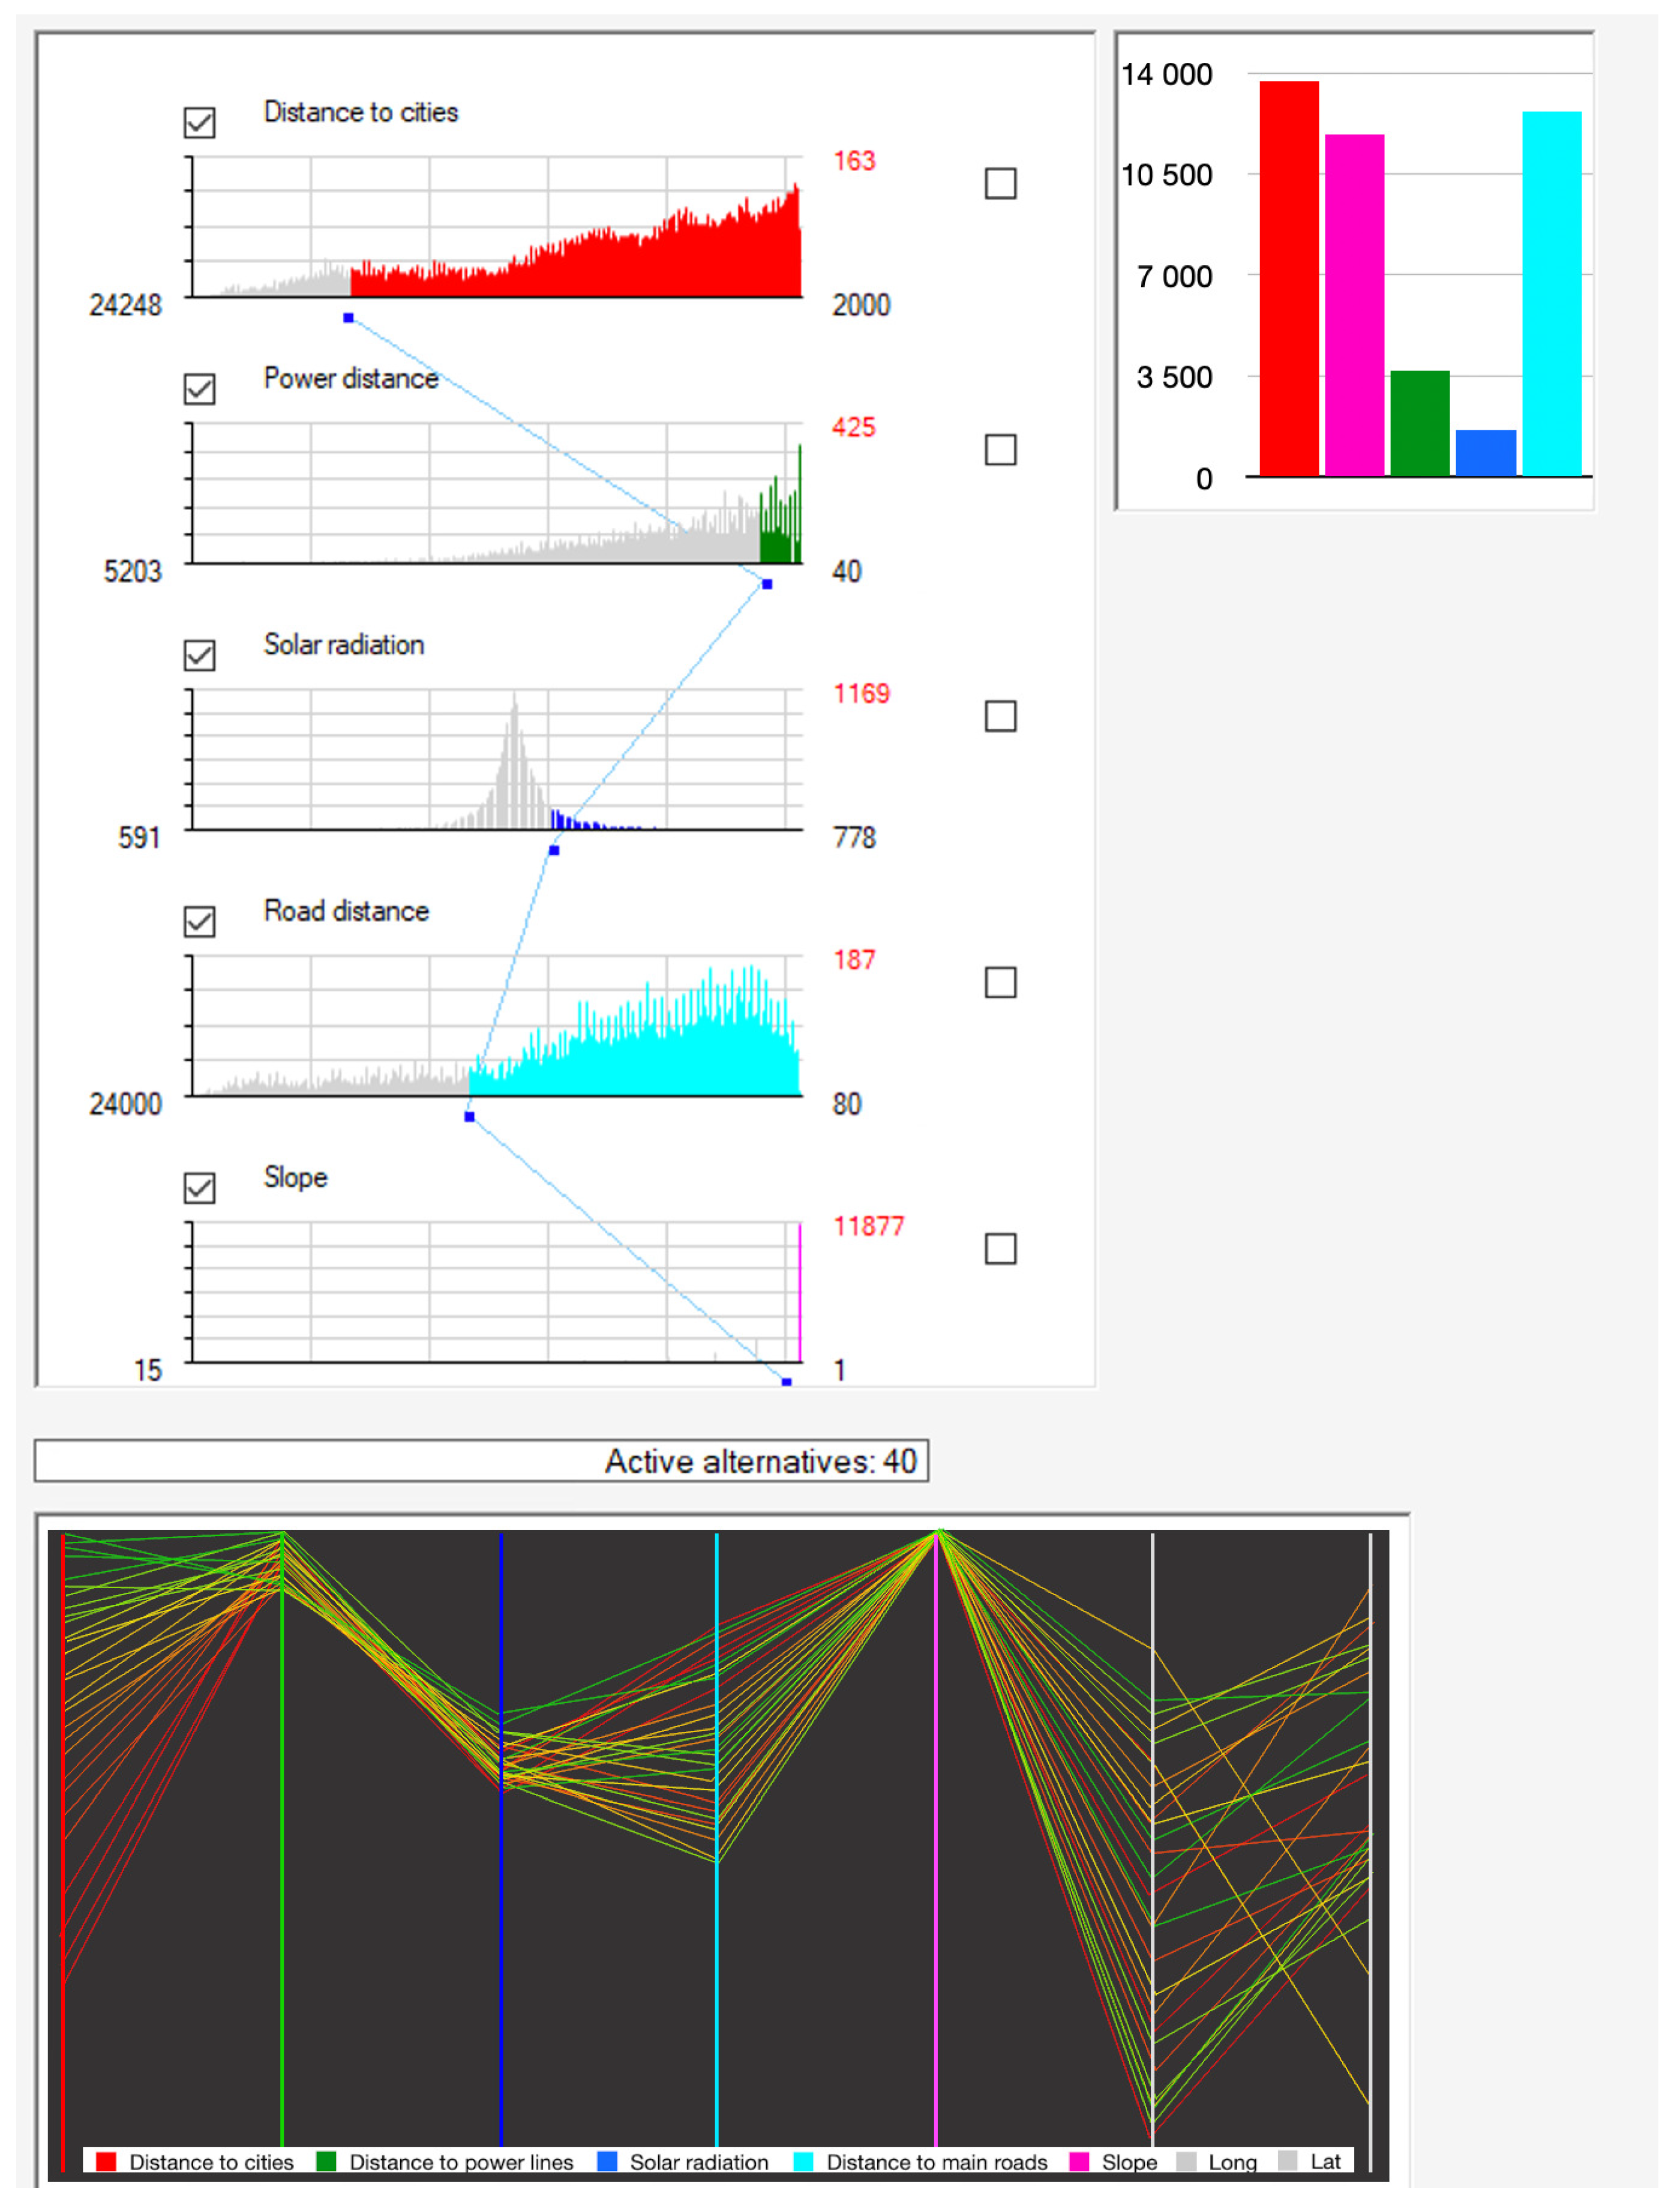
Task: Tick empty checkbox right of Distance to cities
Action: point(1001,183)
